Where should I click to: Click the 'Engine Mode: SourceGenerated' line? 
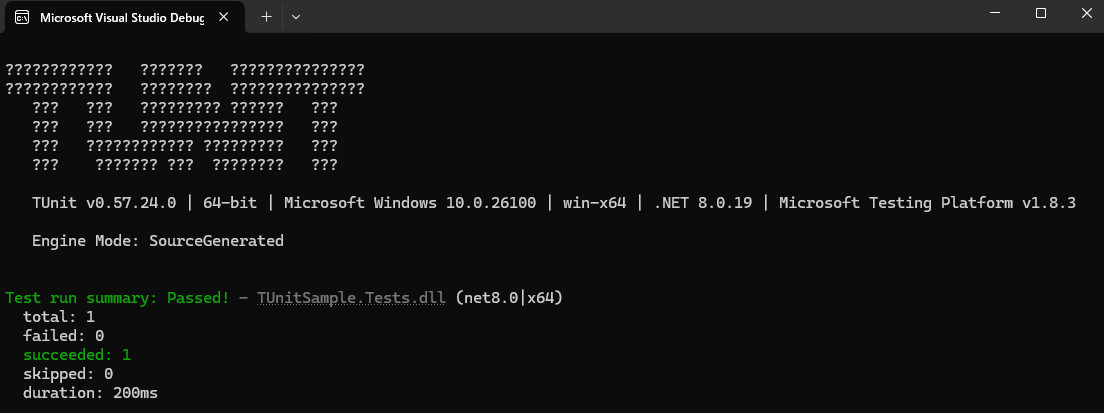click(x=158, y=241)
